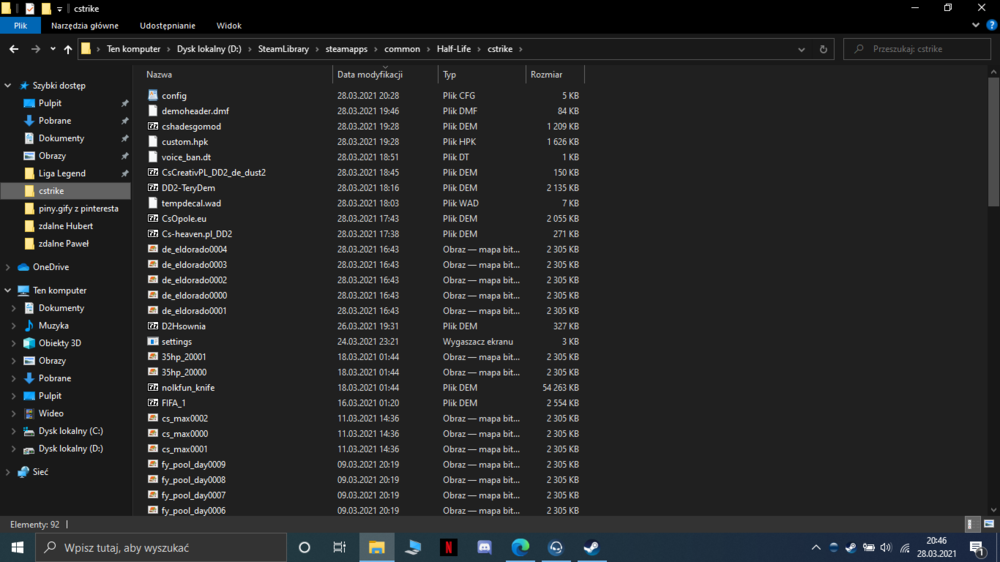Viewport: 1000px width, 562px height.
Task: Select the fy_pool_day0009 file
Action: coord(193,464)
